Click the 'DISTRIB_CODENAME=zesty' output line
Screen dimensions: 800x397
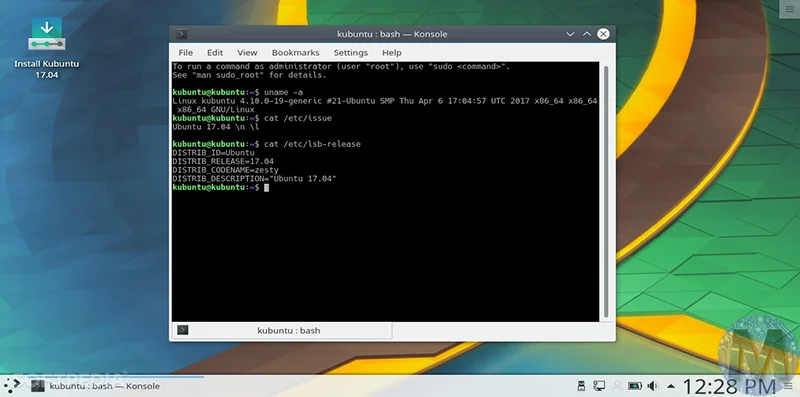[x=226, y=170]
